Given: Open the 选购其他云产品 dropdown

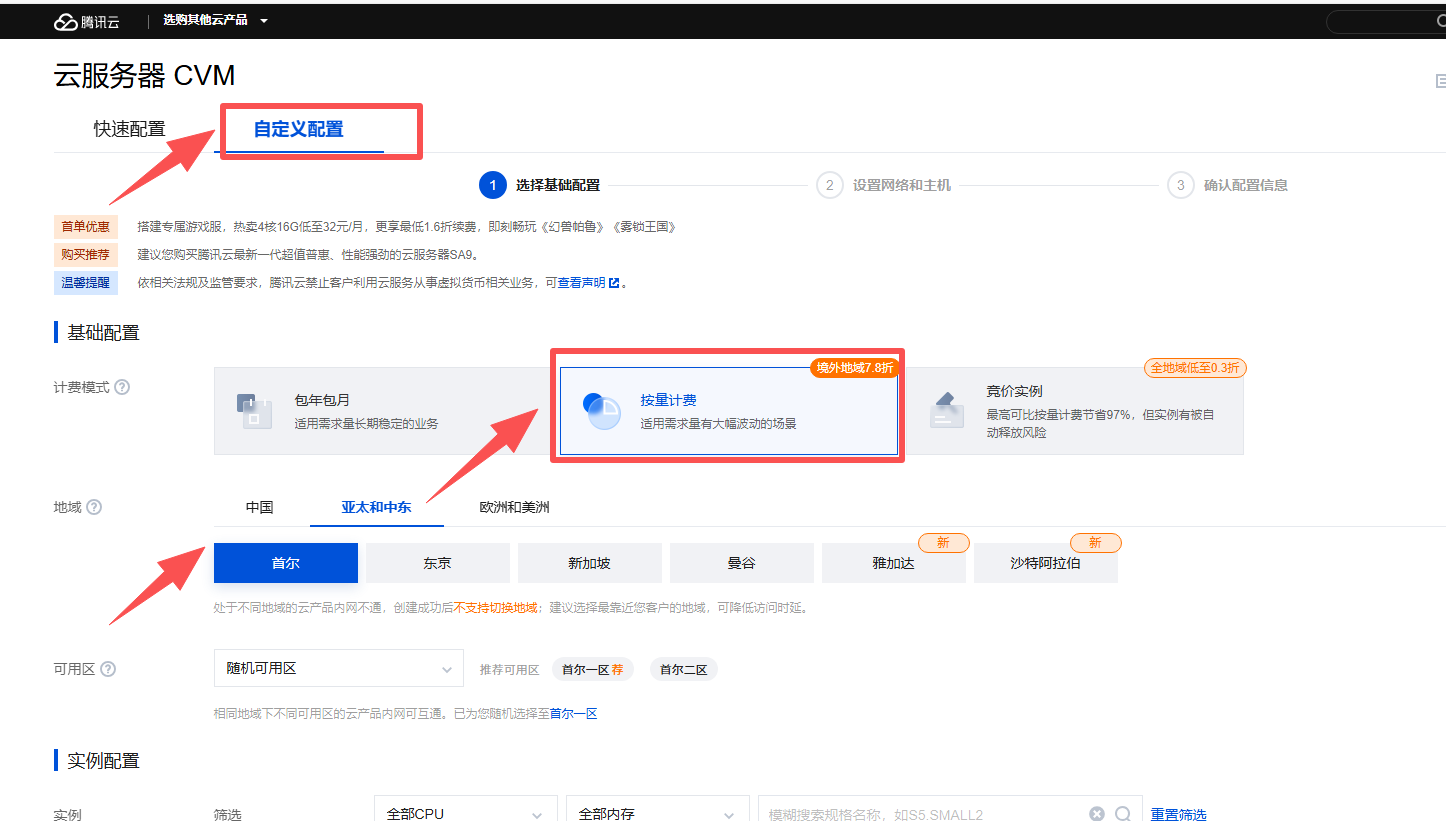Looking at the screenshot, I should pyautogui.click(x=215, y=20).
